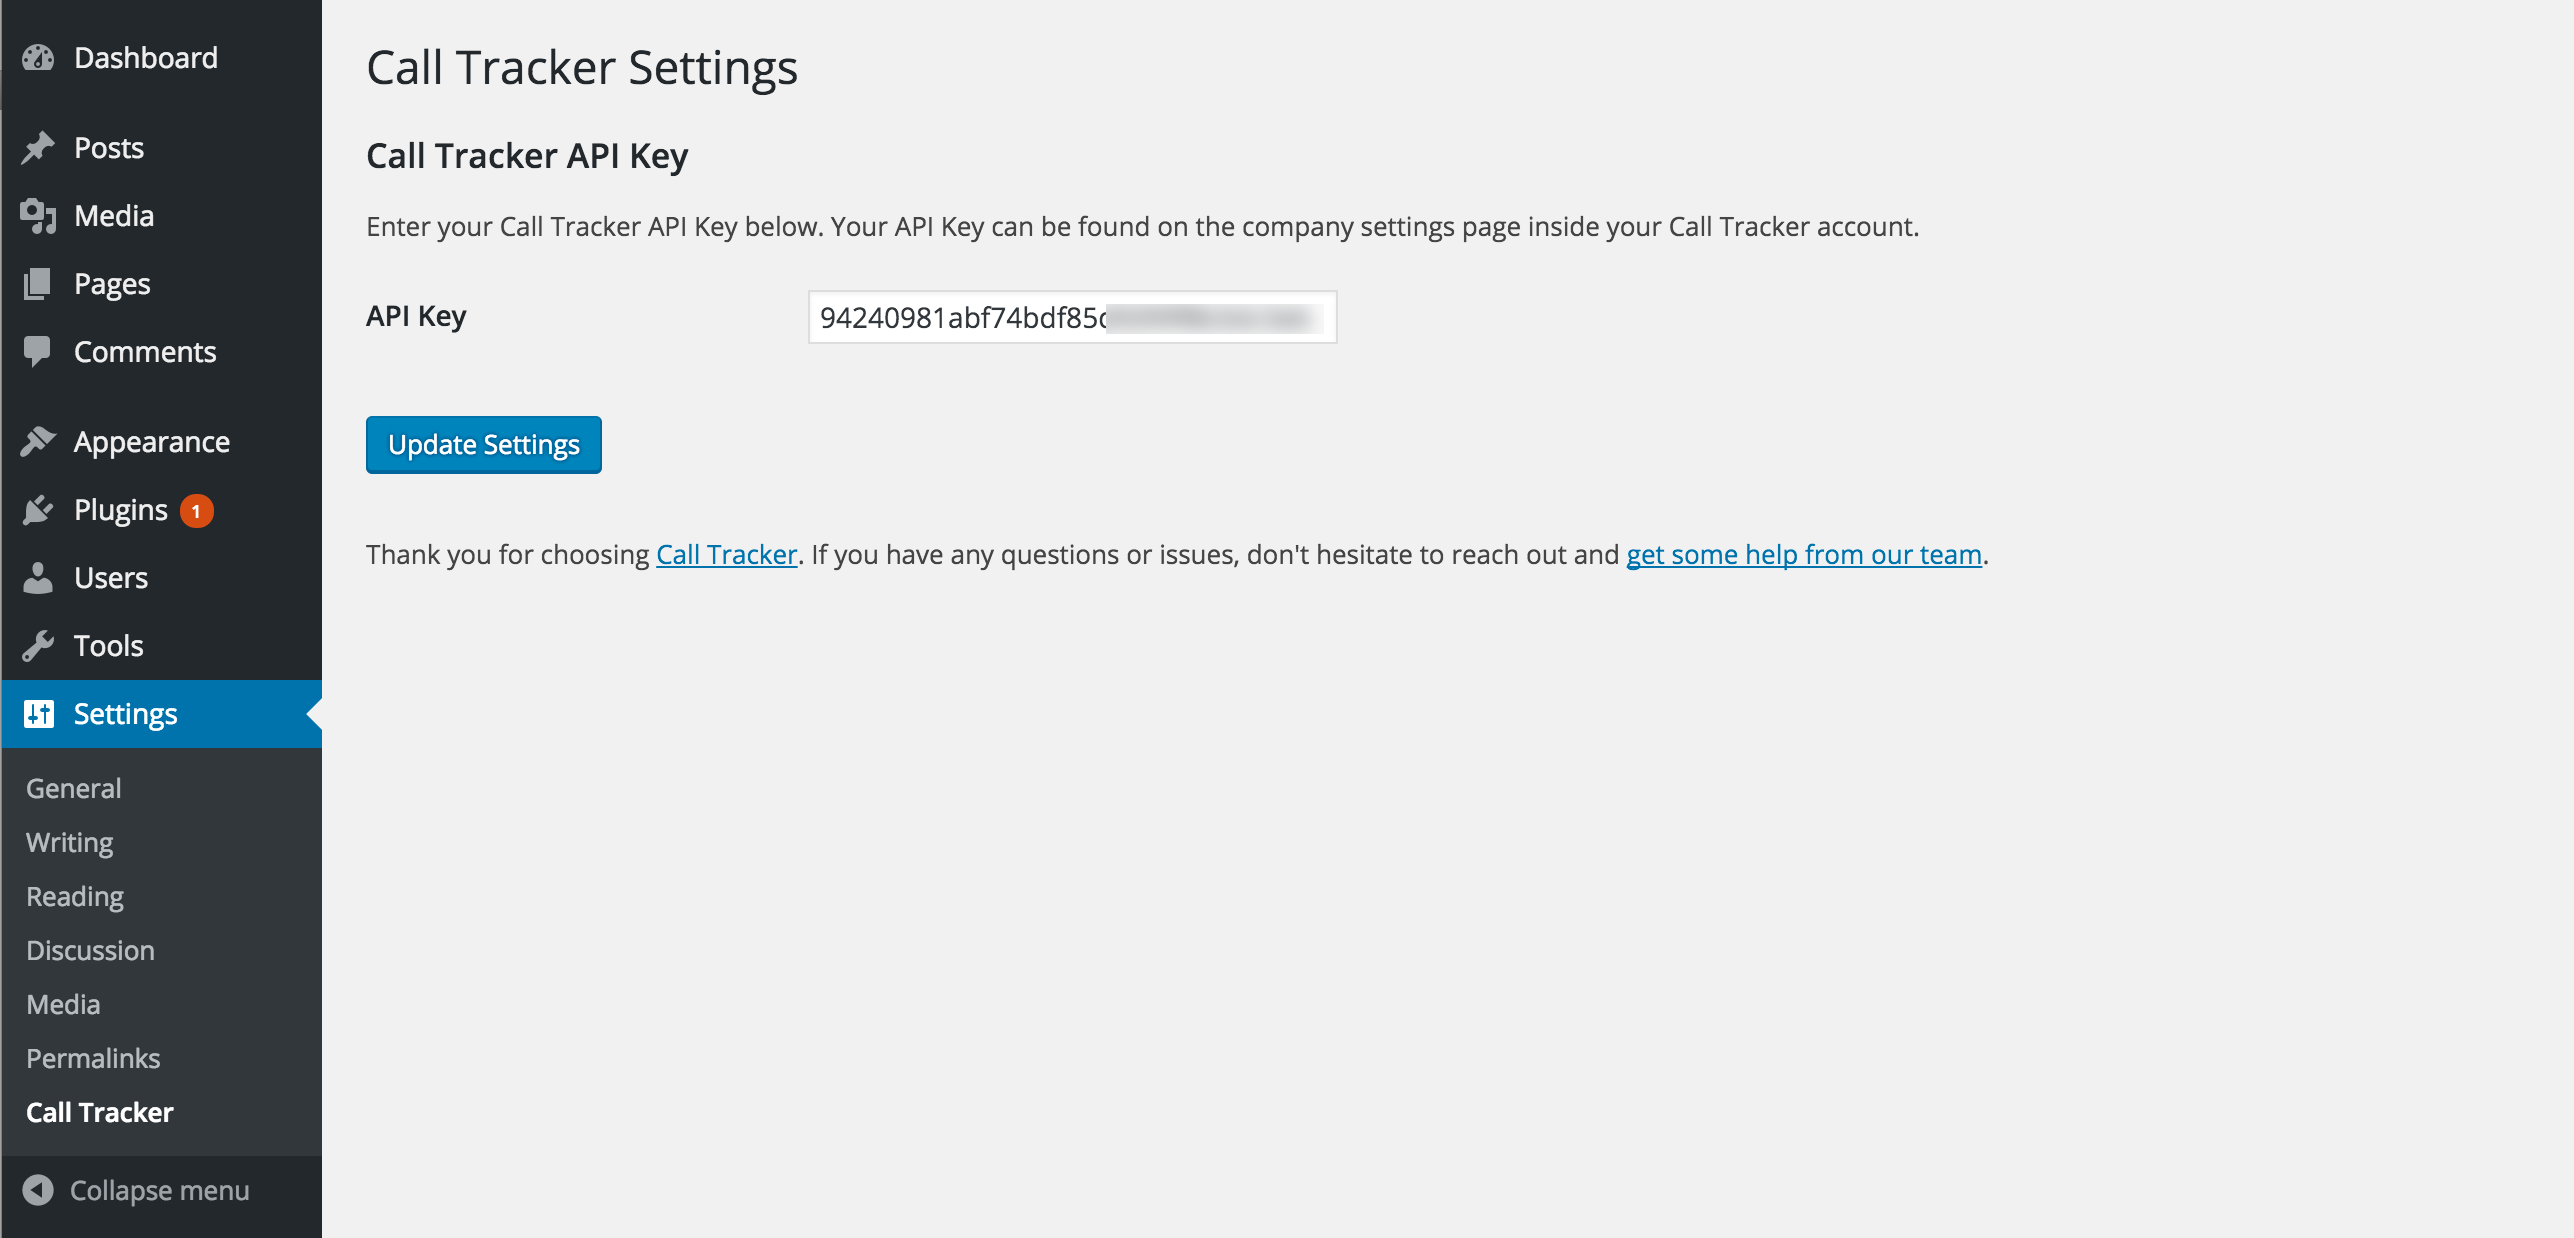Click the Update Settings button
The height and width of the screenshot is (1238, 2574).
[x=483, y=443]
